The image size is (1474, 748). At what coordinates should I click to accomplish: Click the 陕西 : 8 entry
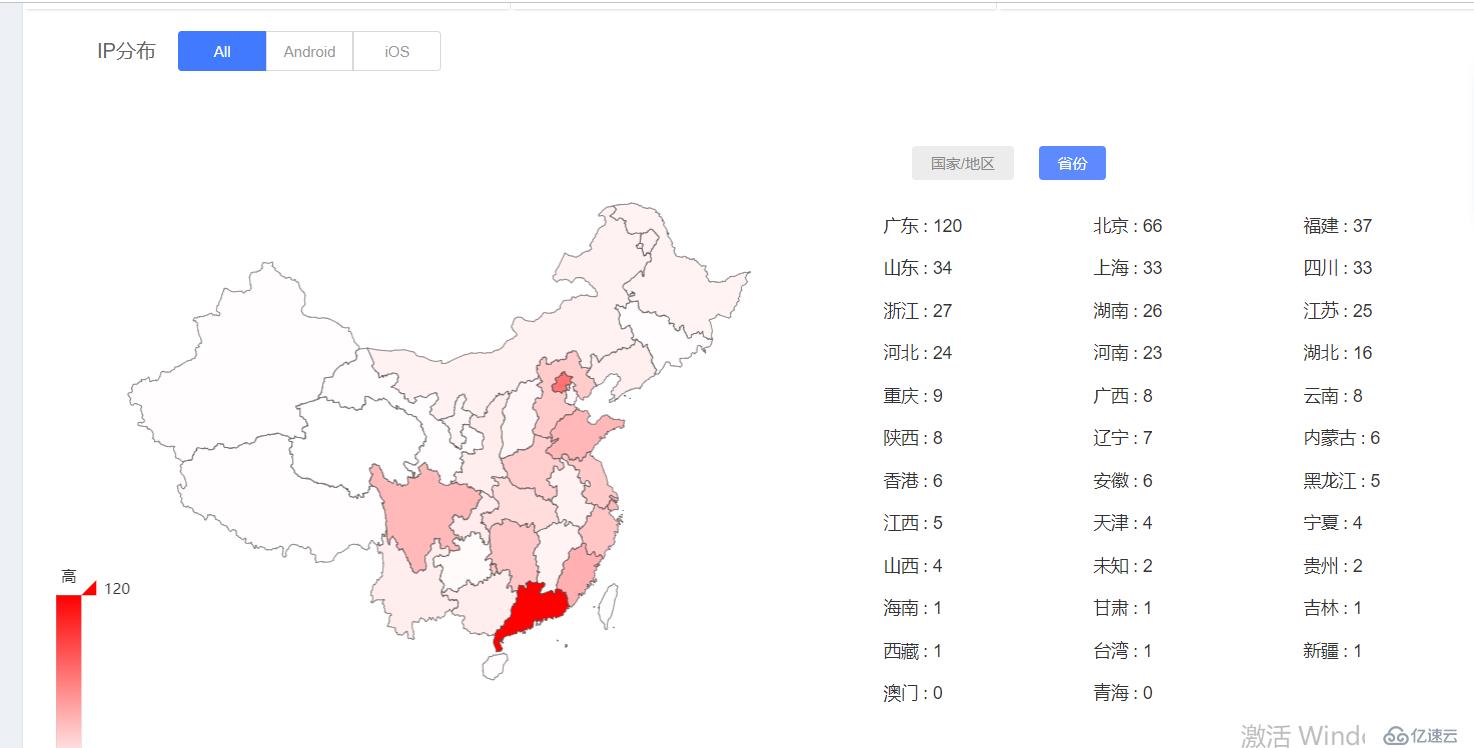point(913,438)
